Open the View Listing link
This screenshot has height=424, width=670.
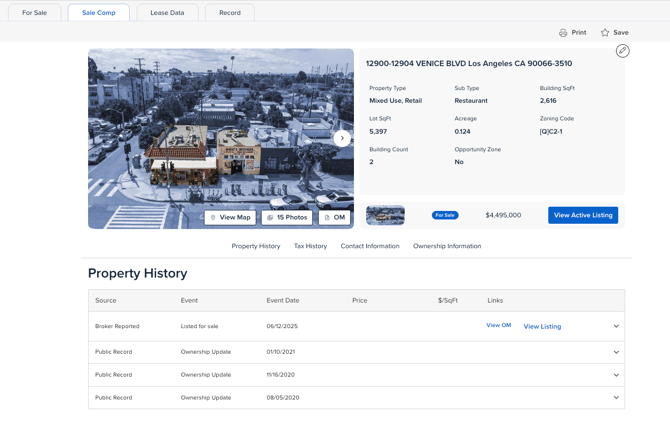click(x=542, y=326)
